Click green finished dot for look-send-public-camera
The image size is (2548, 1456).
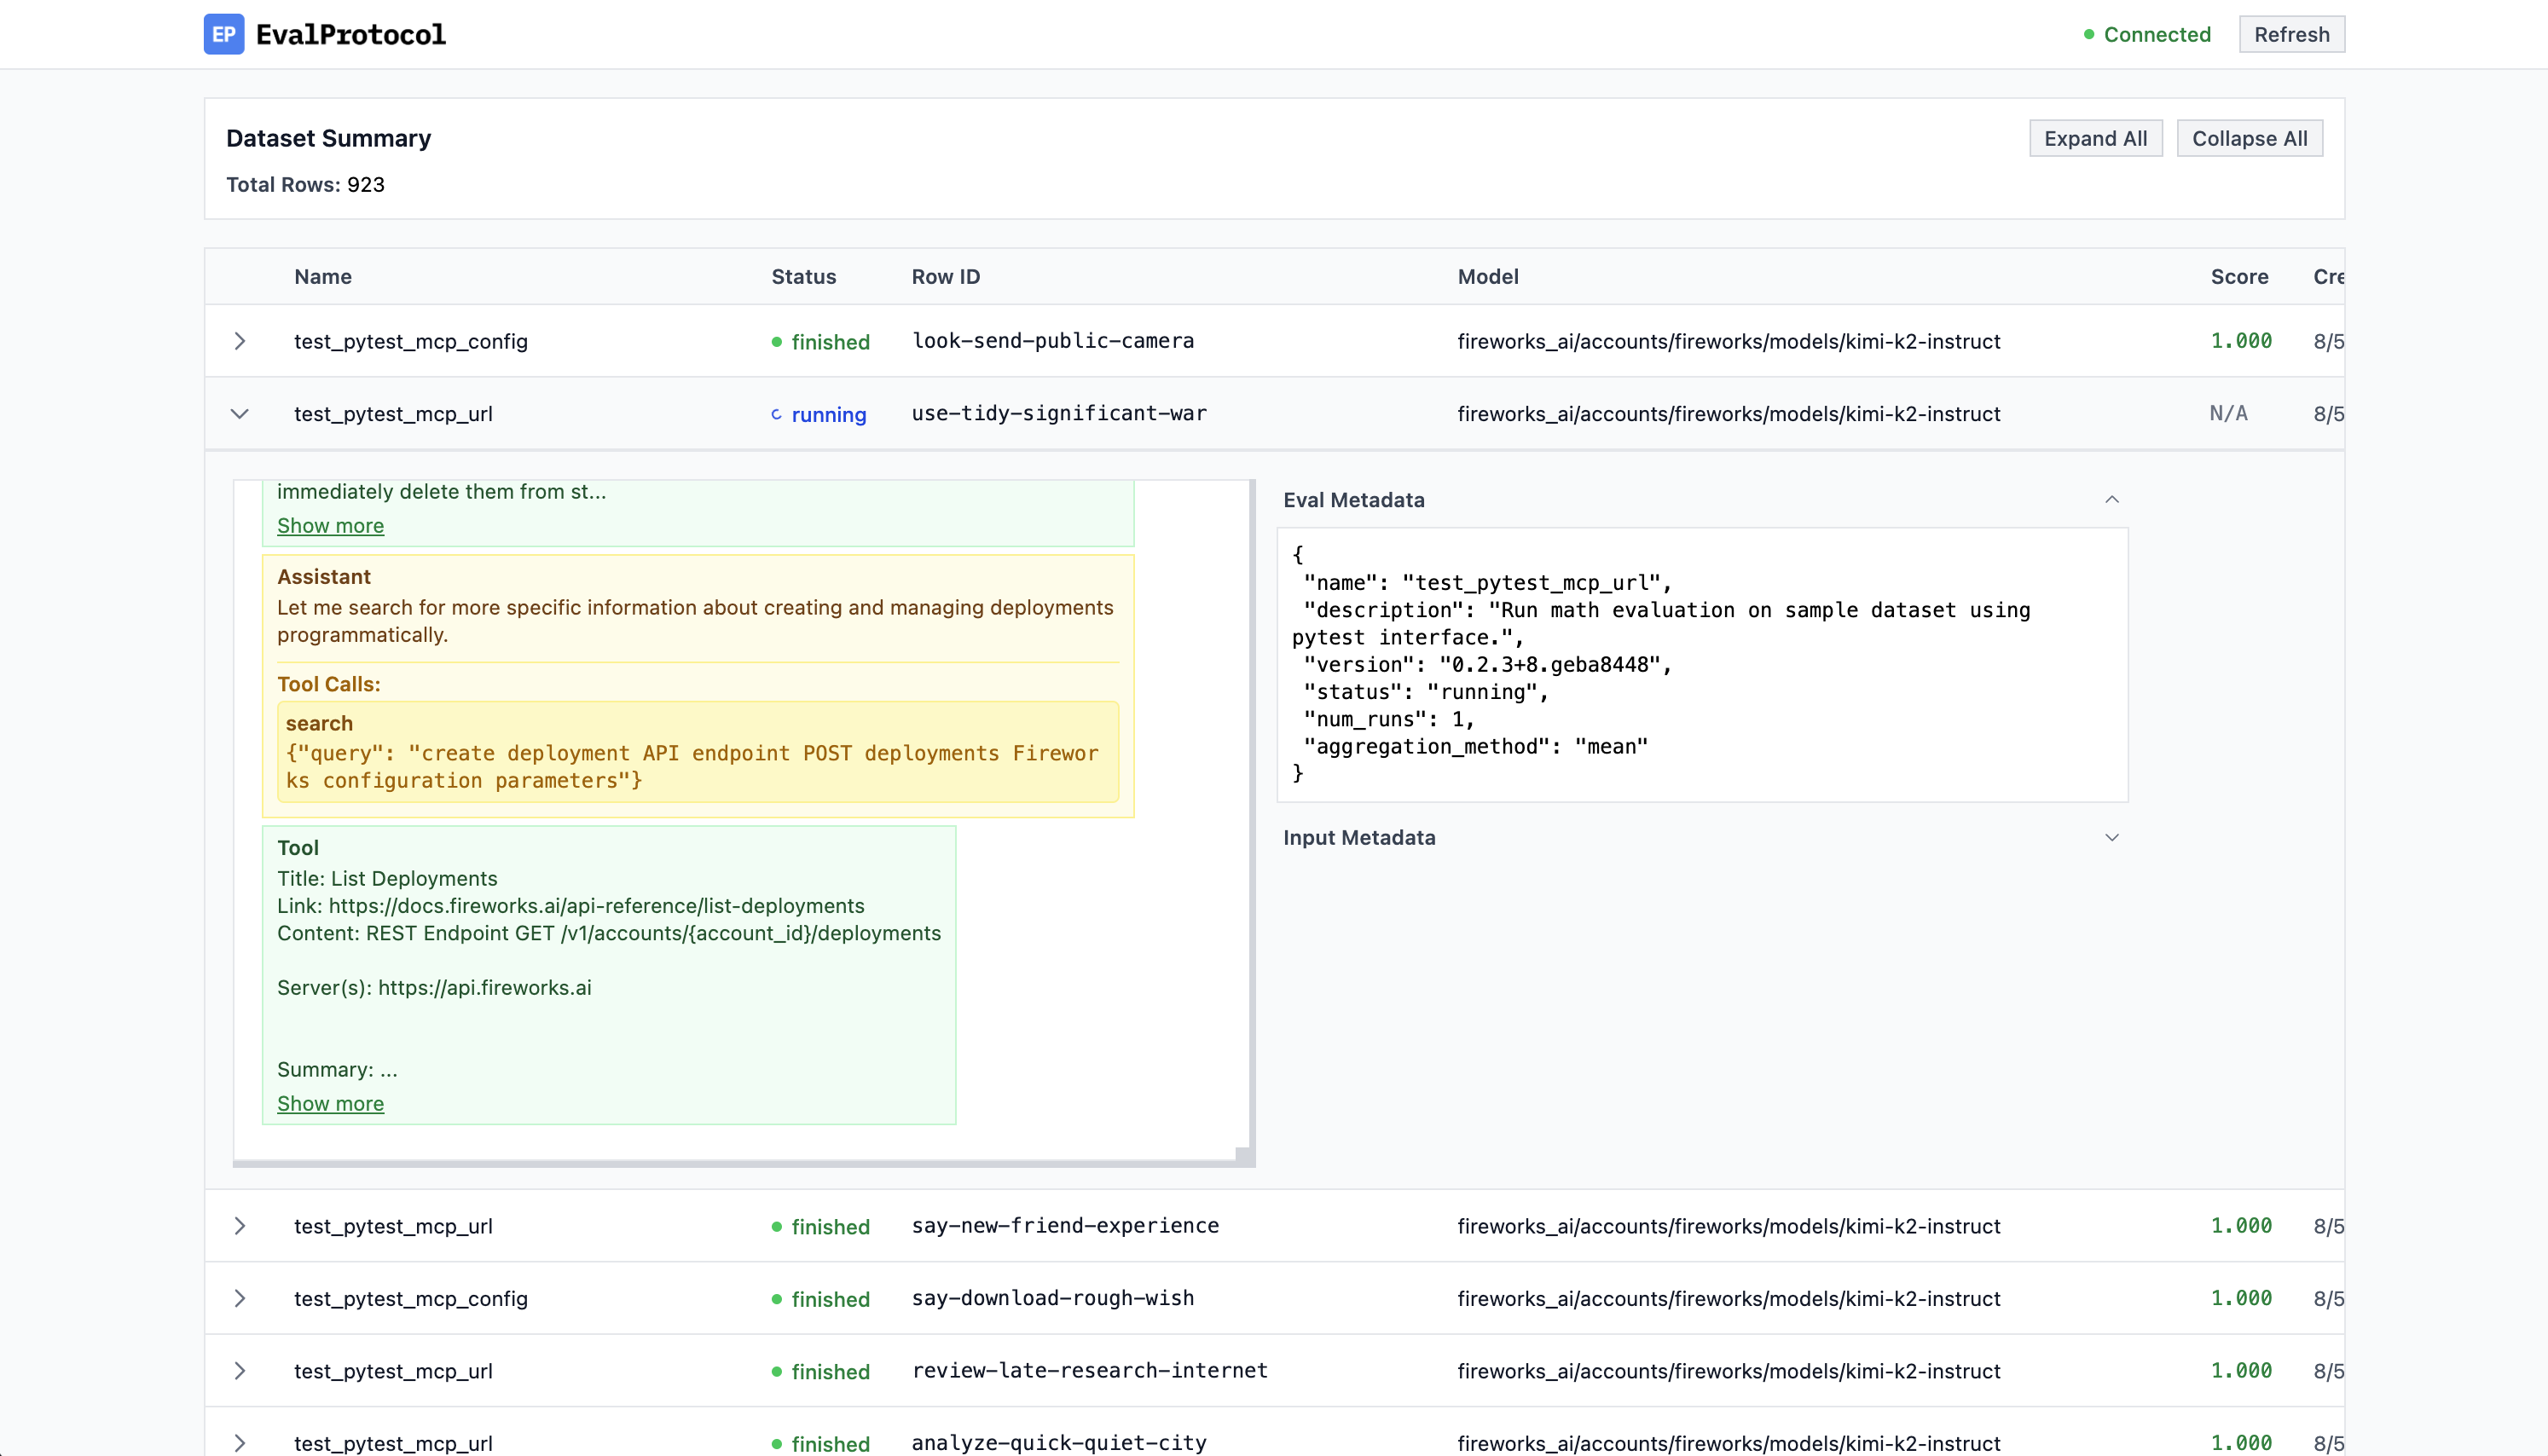click(x=776, y=342)
